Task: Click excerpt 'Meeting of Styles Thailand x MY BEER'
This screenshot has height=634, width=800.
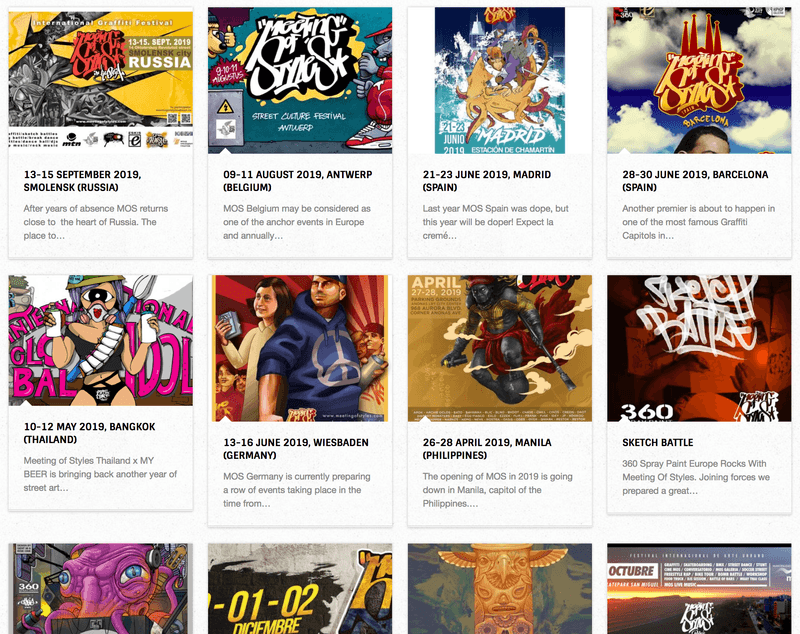Action: [x=100, y=474]
